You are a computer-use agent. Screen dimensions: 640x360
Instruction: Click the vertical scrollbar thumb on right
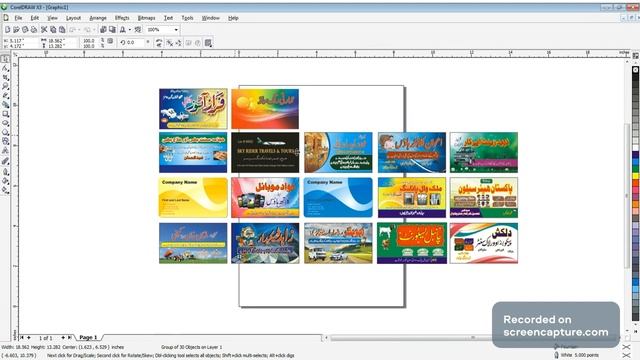[x=627, y=196]
